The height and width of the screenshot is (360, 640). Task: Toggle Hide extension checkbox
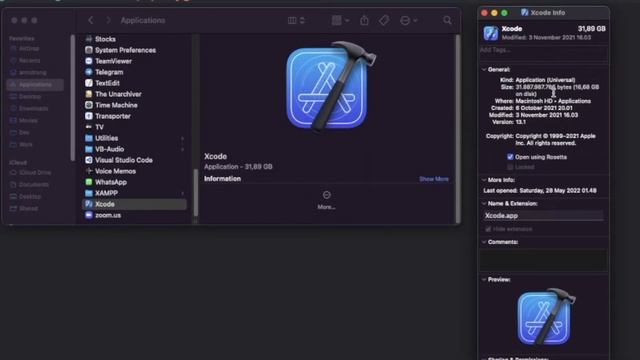(x=488, y=229)
